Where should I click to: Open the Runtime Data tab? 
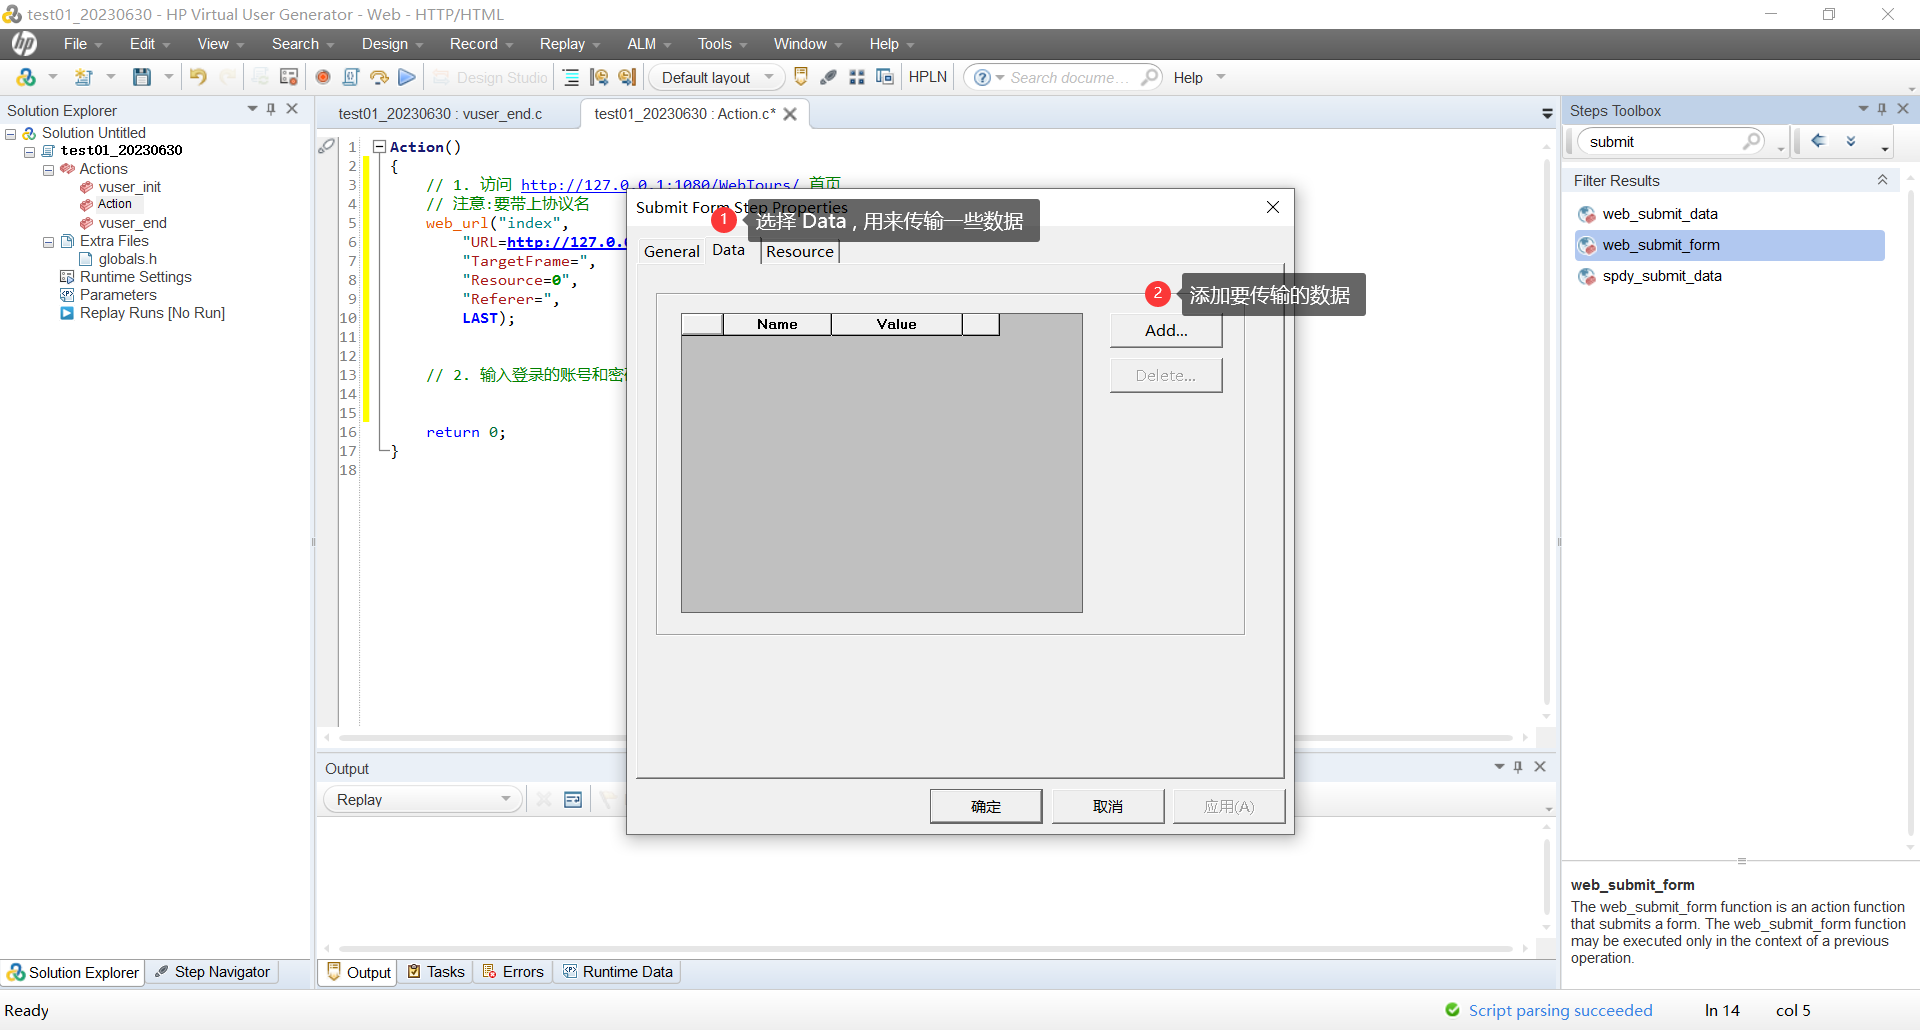pos(618,972)
